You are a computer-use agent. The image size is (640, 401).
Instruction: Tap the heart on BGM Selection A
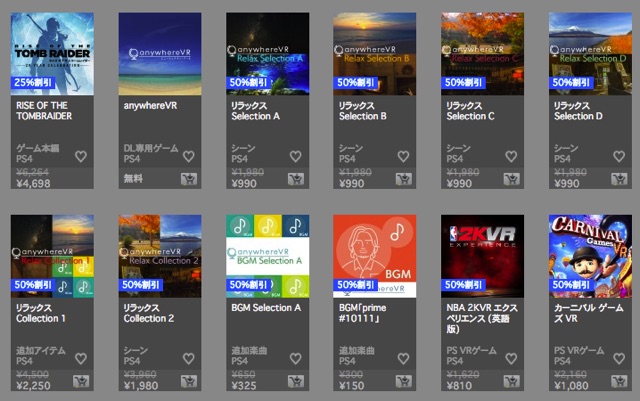pos(296,358)
